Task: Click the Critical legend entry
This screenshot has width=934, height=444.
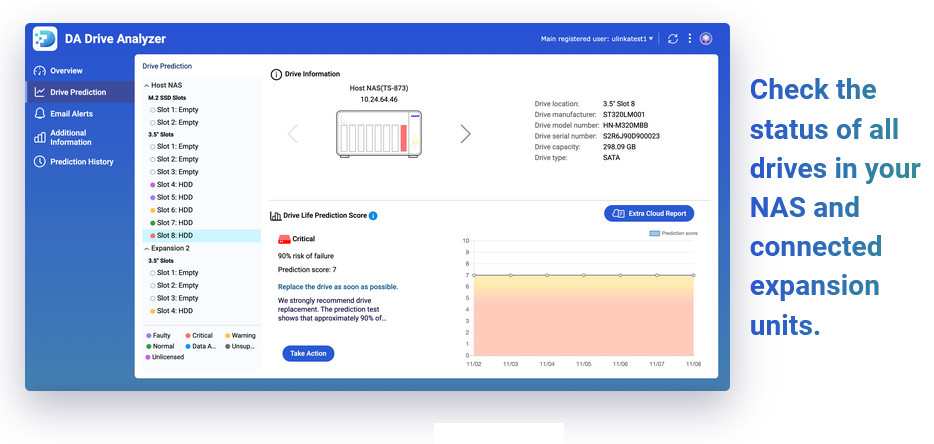Action: [199, 336]
